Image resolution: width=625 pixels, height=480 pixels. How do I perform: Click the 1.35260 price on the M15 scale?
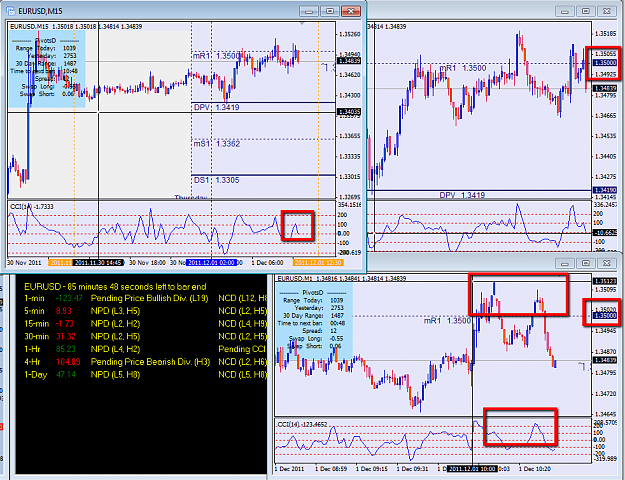point(350,34)
